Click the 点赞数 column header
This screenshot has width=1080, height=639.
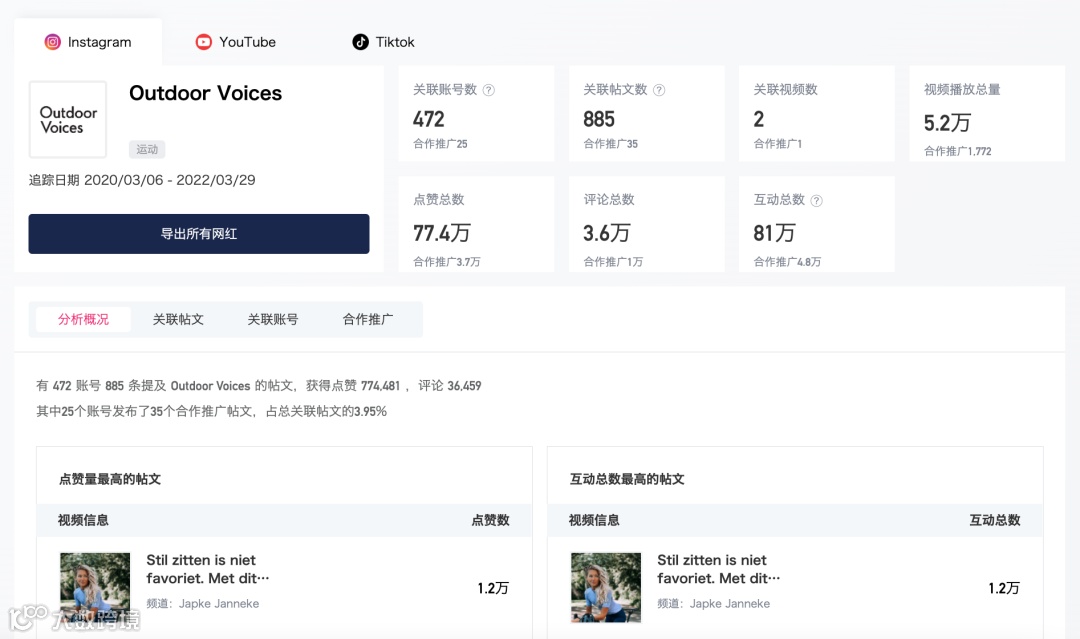tap(490, 521)
